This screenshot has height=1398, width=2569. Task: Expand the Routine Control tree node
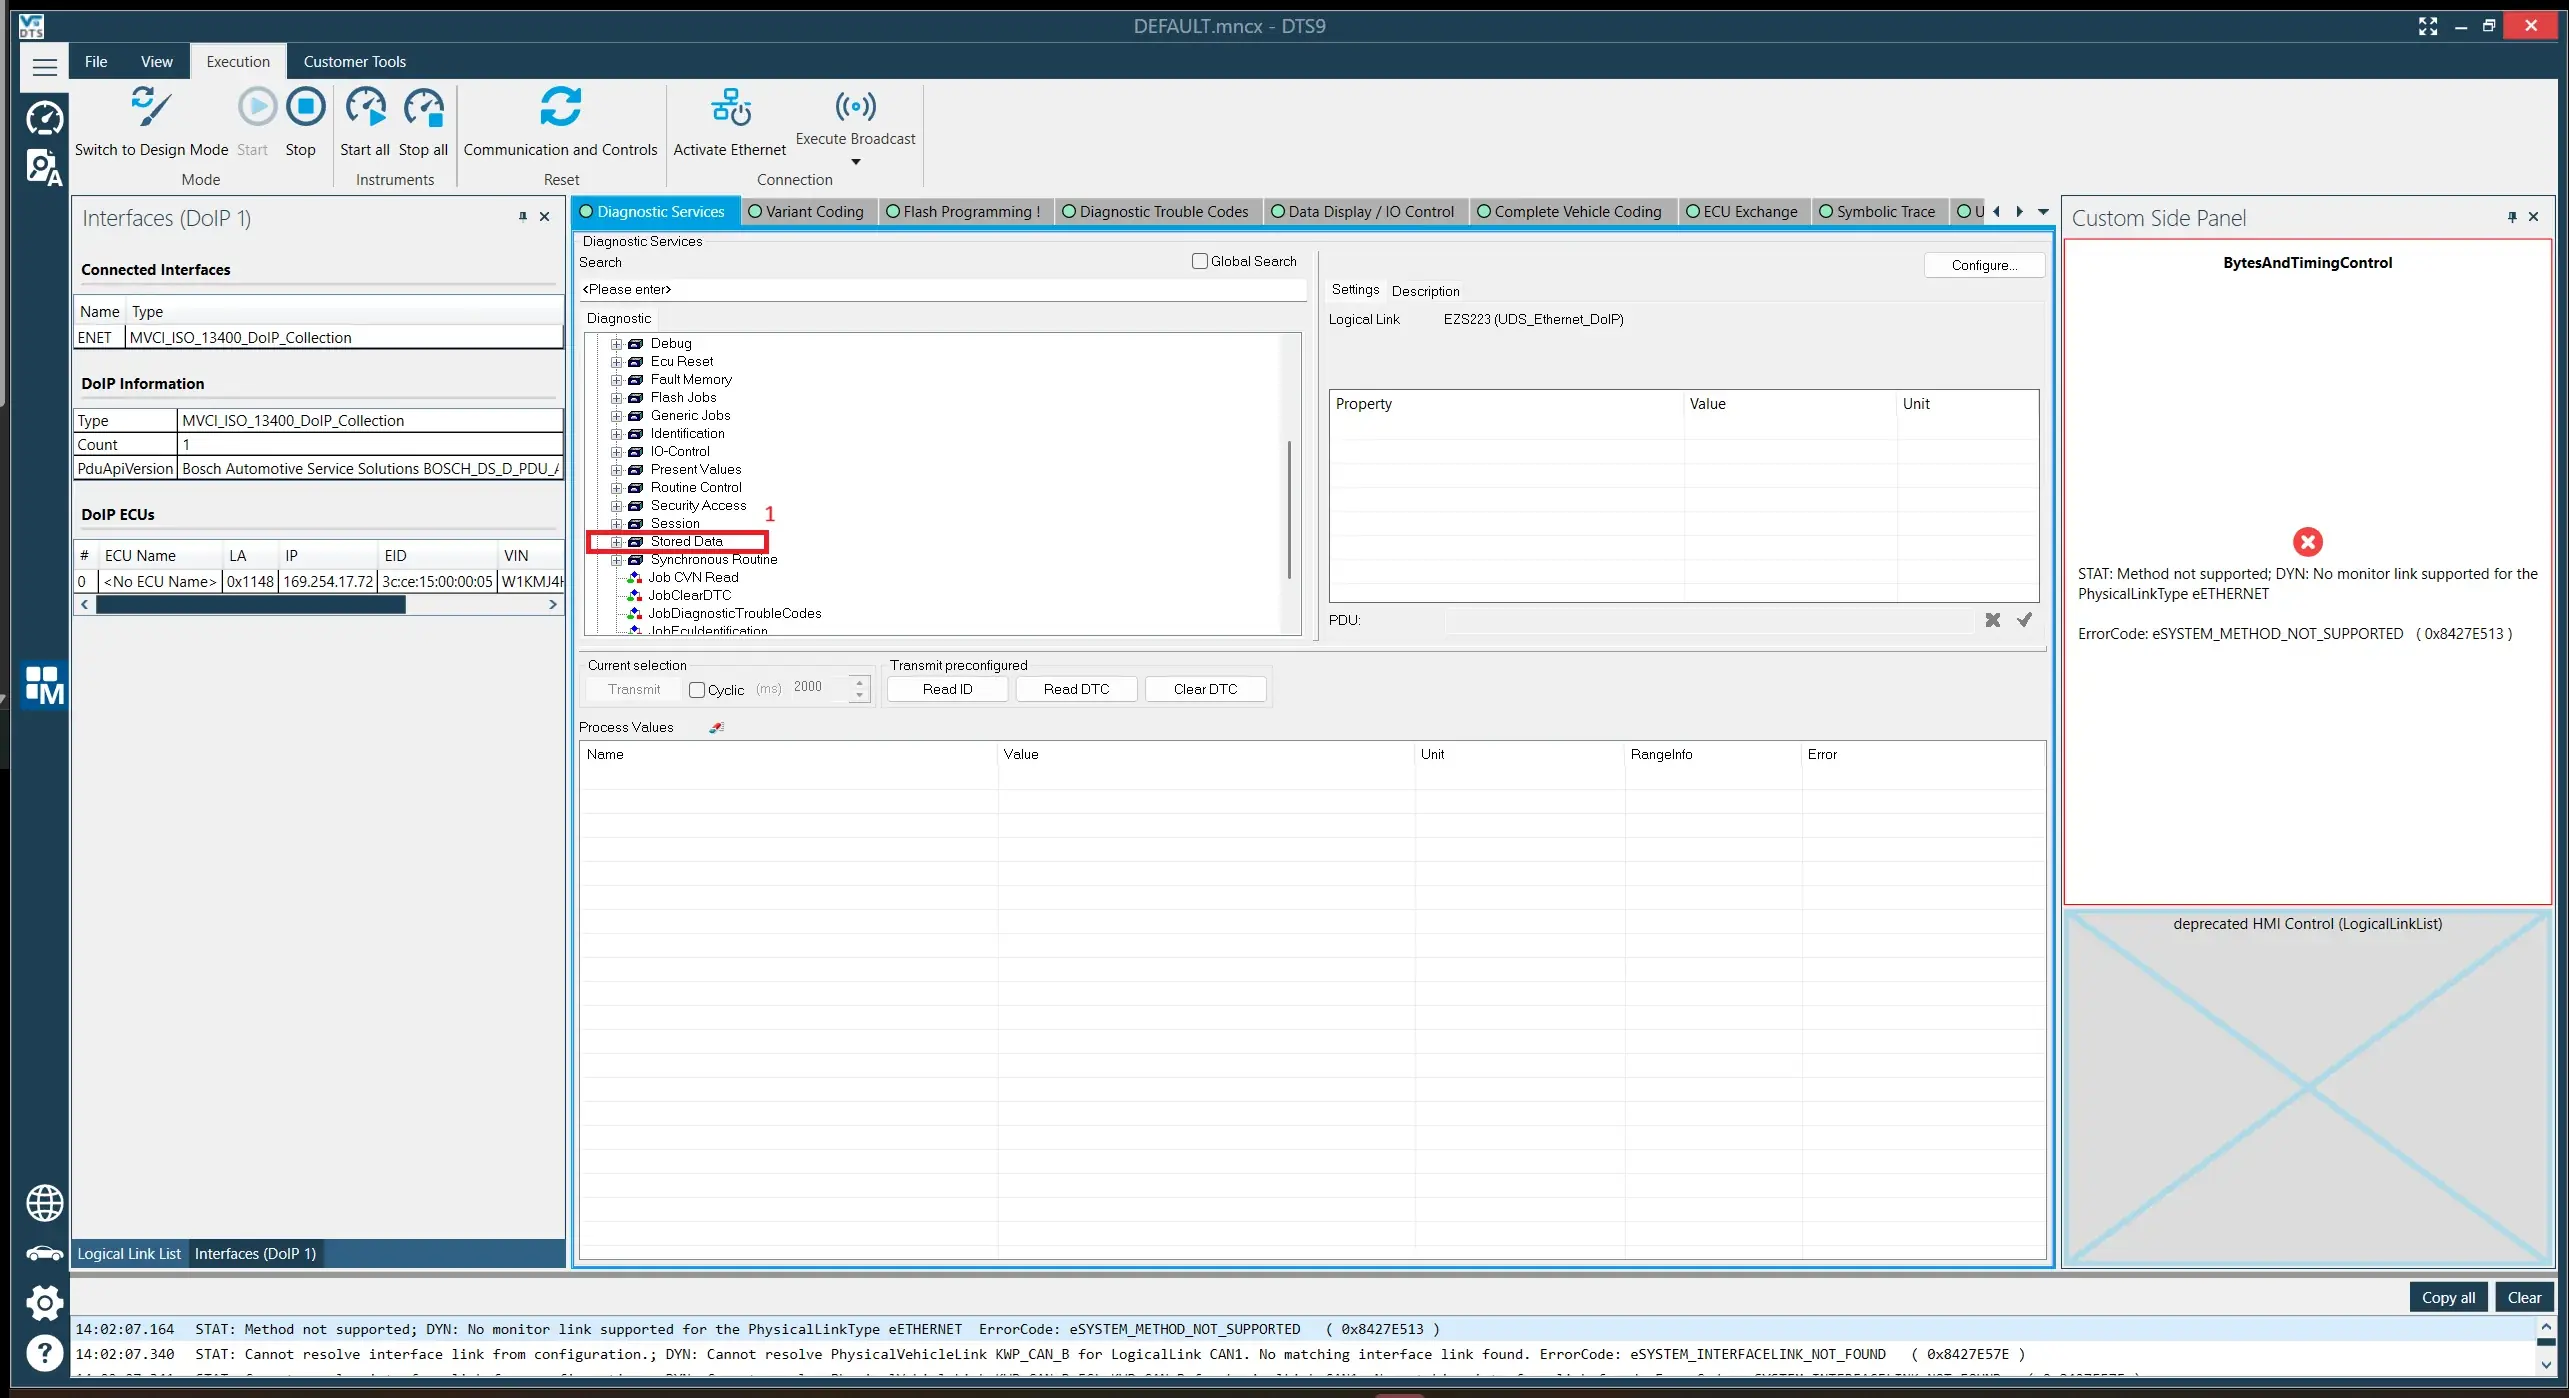[x=617, y=488]
